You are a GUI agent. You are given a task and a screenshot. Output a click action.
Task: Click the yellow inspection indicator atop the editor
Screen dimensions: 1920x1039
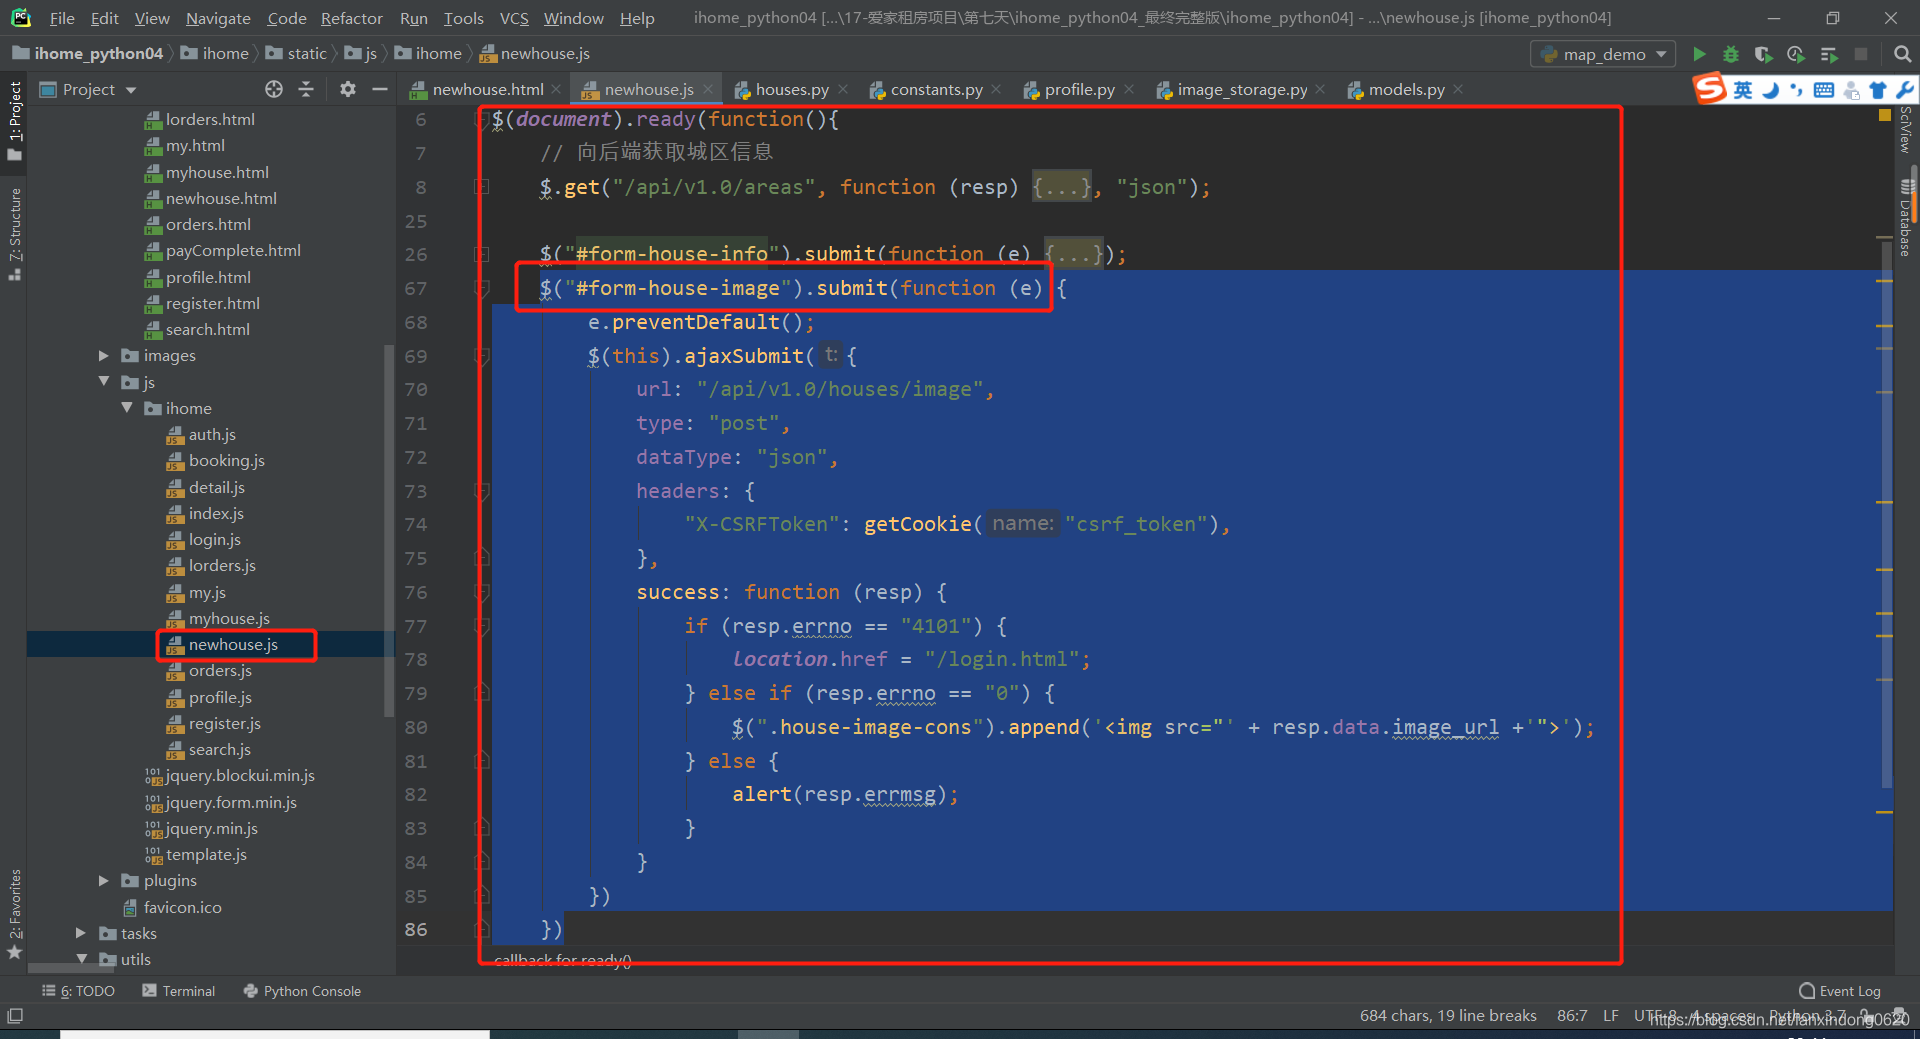1885,116
